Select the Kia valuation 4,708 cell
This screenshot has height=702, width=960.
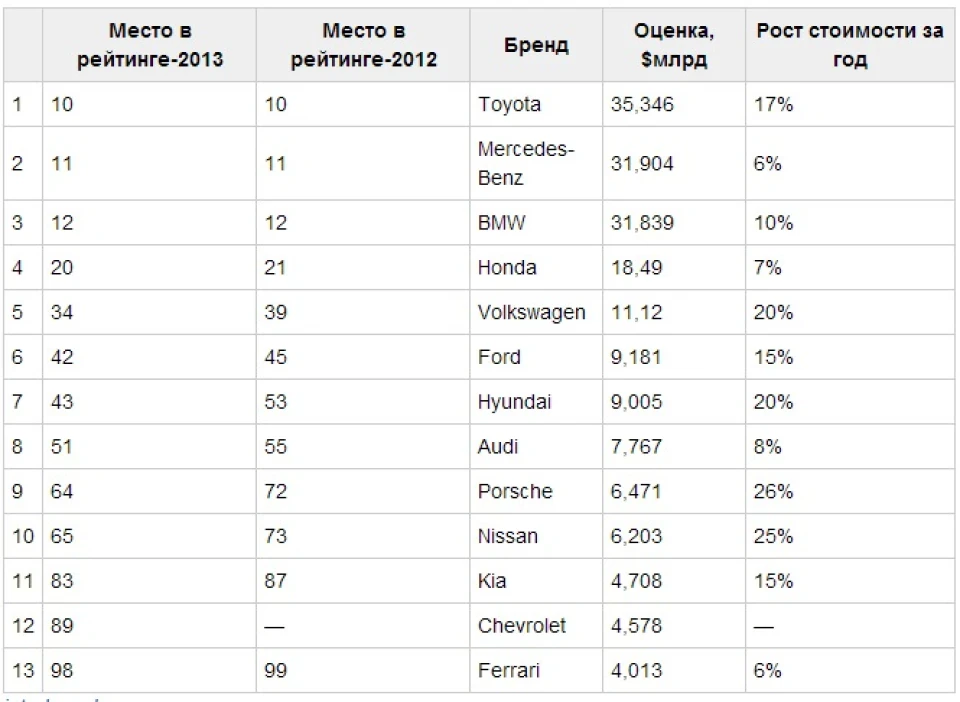pos(674,581)
